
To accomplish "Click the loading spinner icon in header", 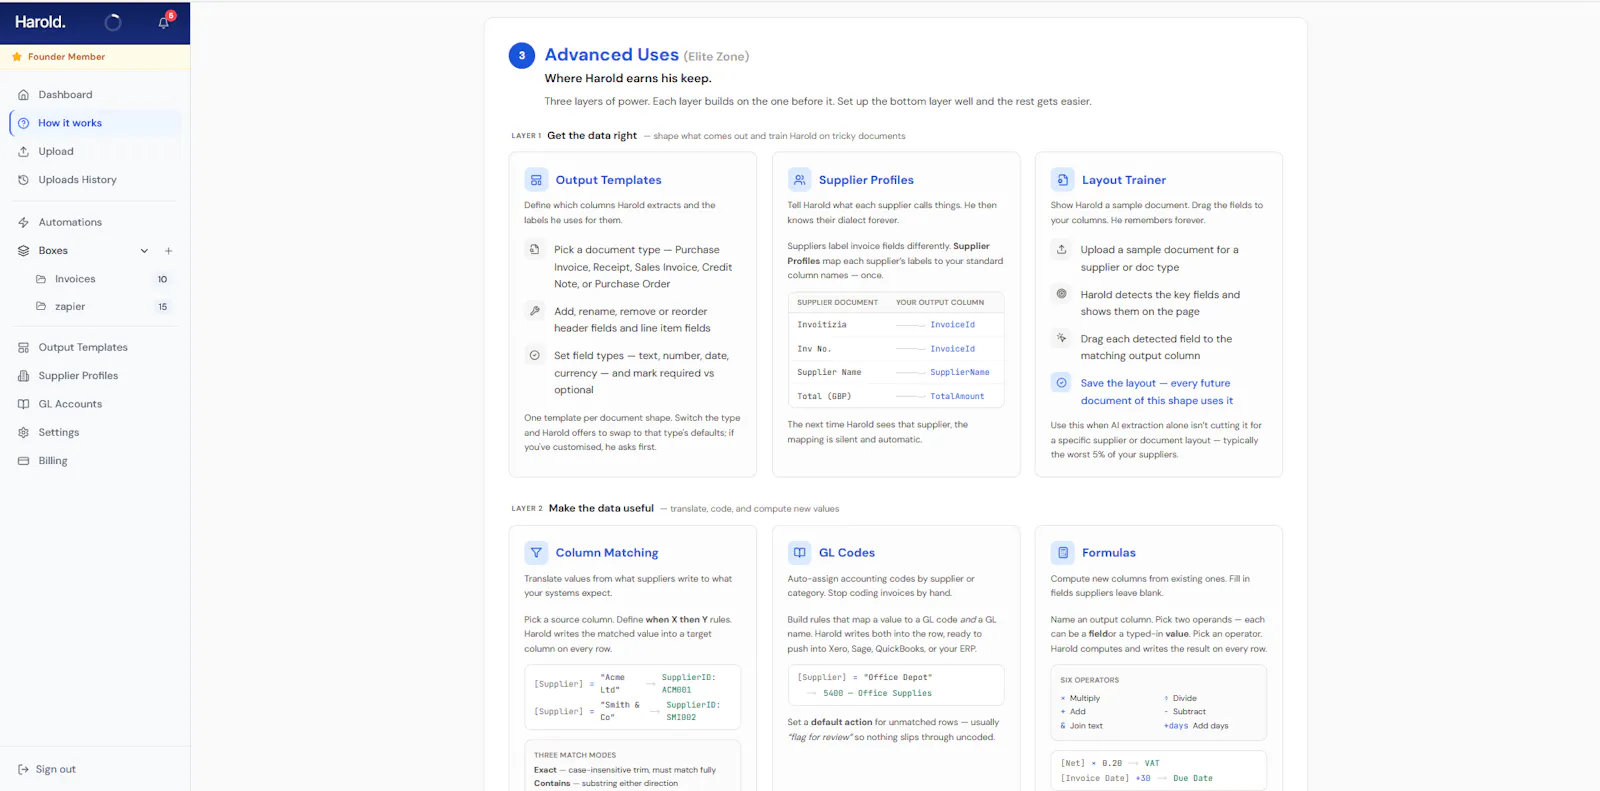I will [113, 22].
